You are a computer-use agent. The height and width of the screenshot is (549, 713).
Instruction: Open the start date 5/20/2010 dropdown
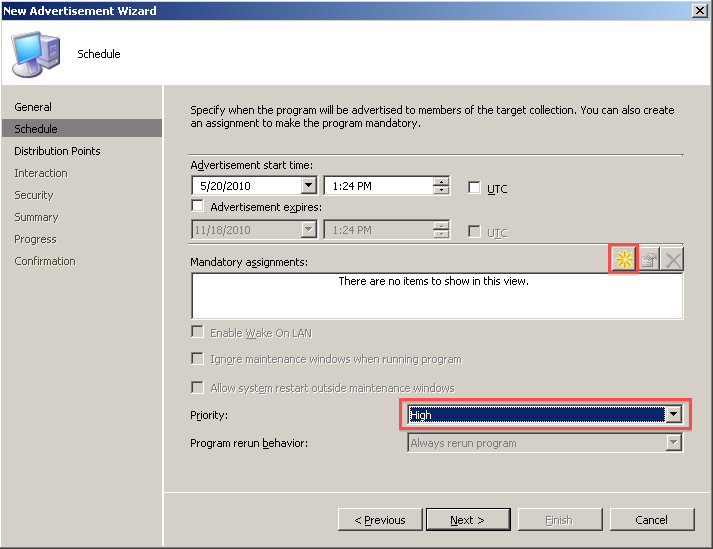309,185
